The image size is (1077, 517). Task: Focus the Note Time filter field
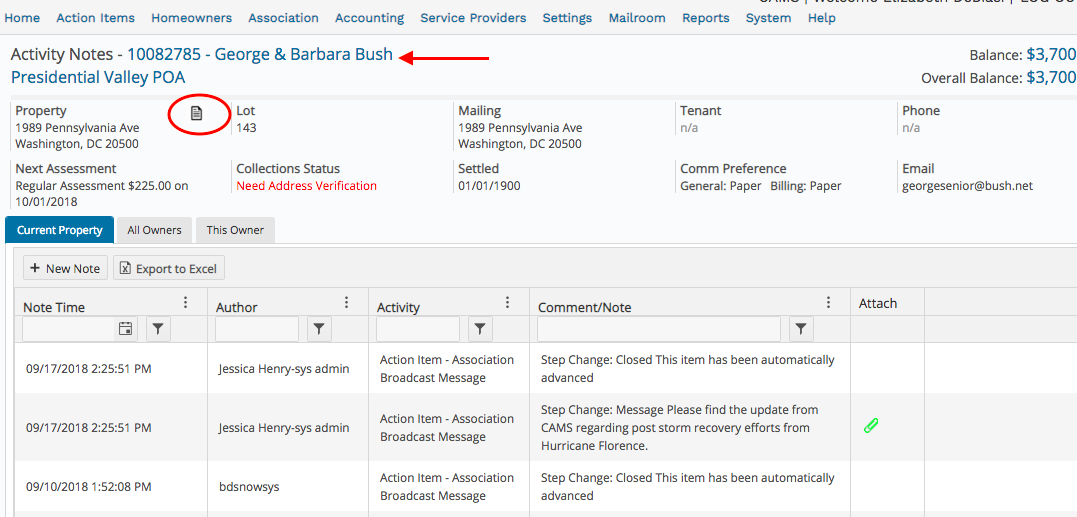[70, 330]
